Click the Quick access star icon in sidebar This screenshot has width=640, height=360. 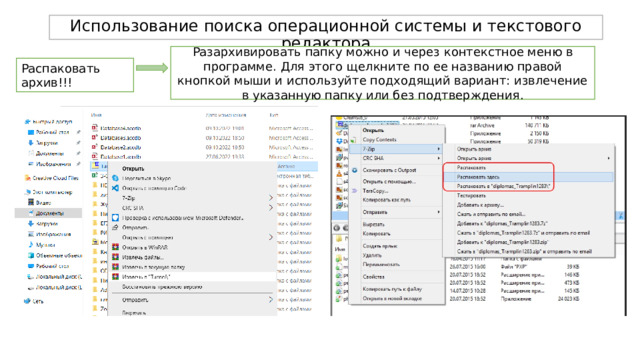pos(27,122)
